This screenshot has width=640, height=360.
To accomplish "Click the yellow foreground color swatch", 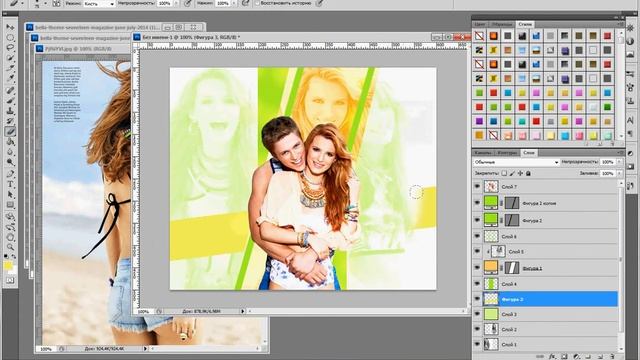I will coord(8,266).
